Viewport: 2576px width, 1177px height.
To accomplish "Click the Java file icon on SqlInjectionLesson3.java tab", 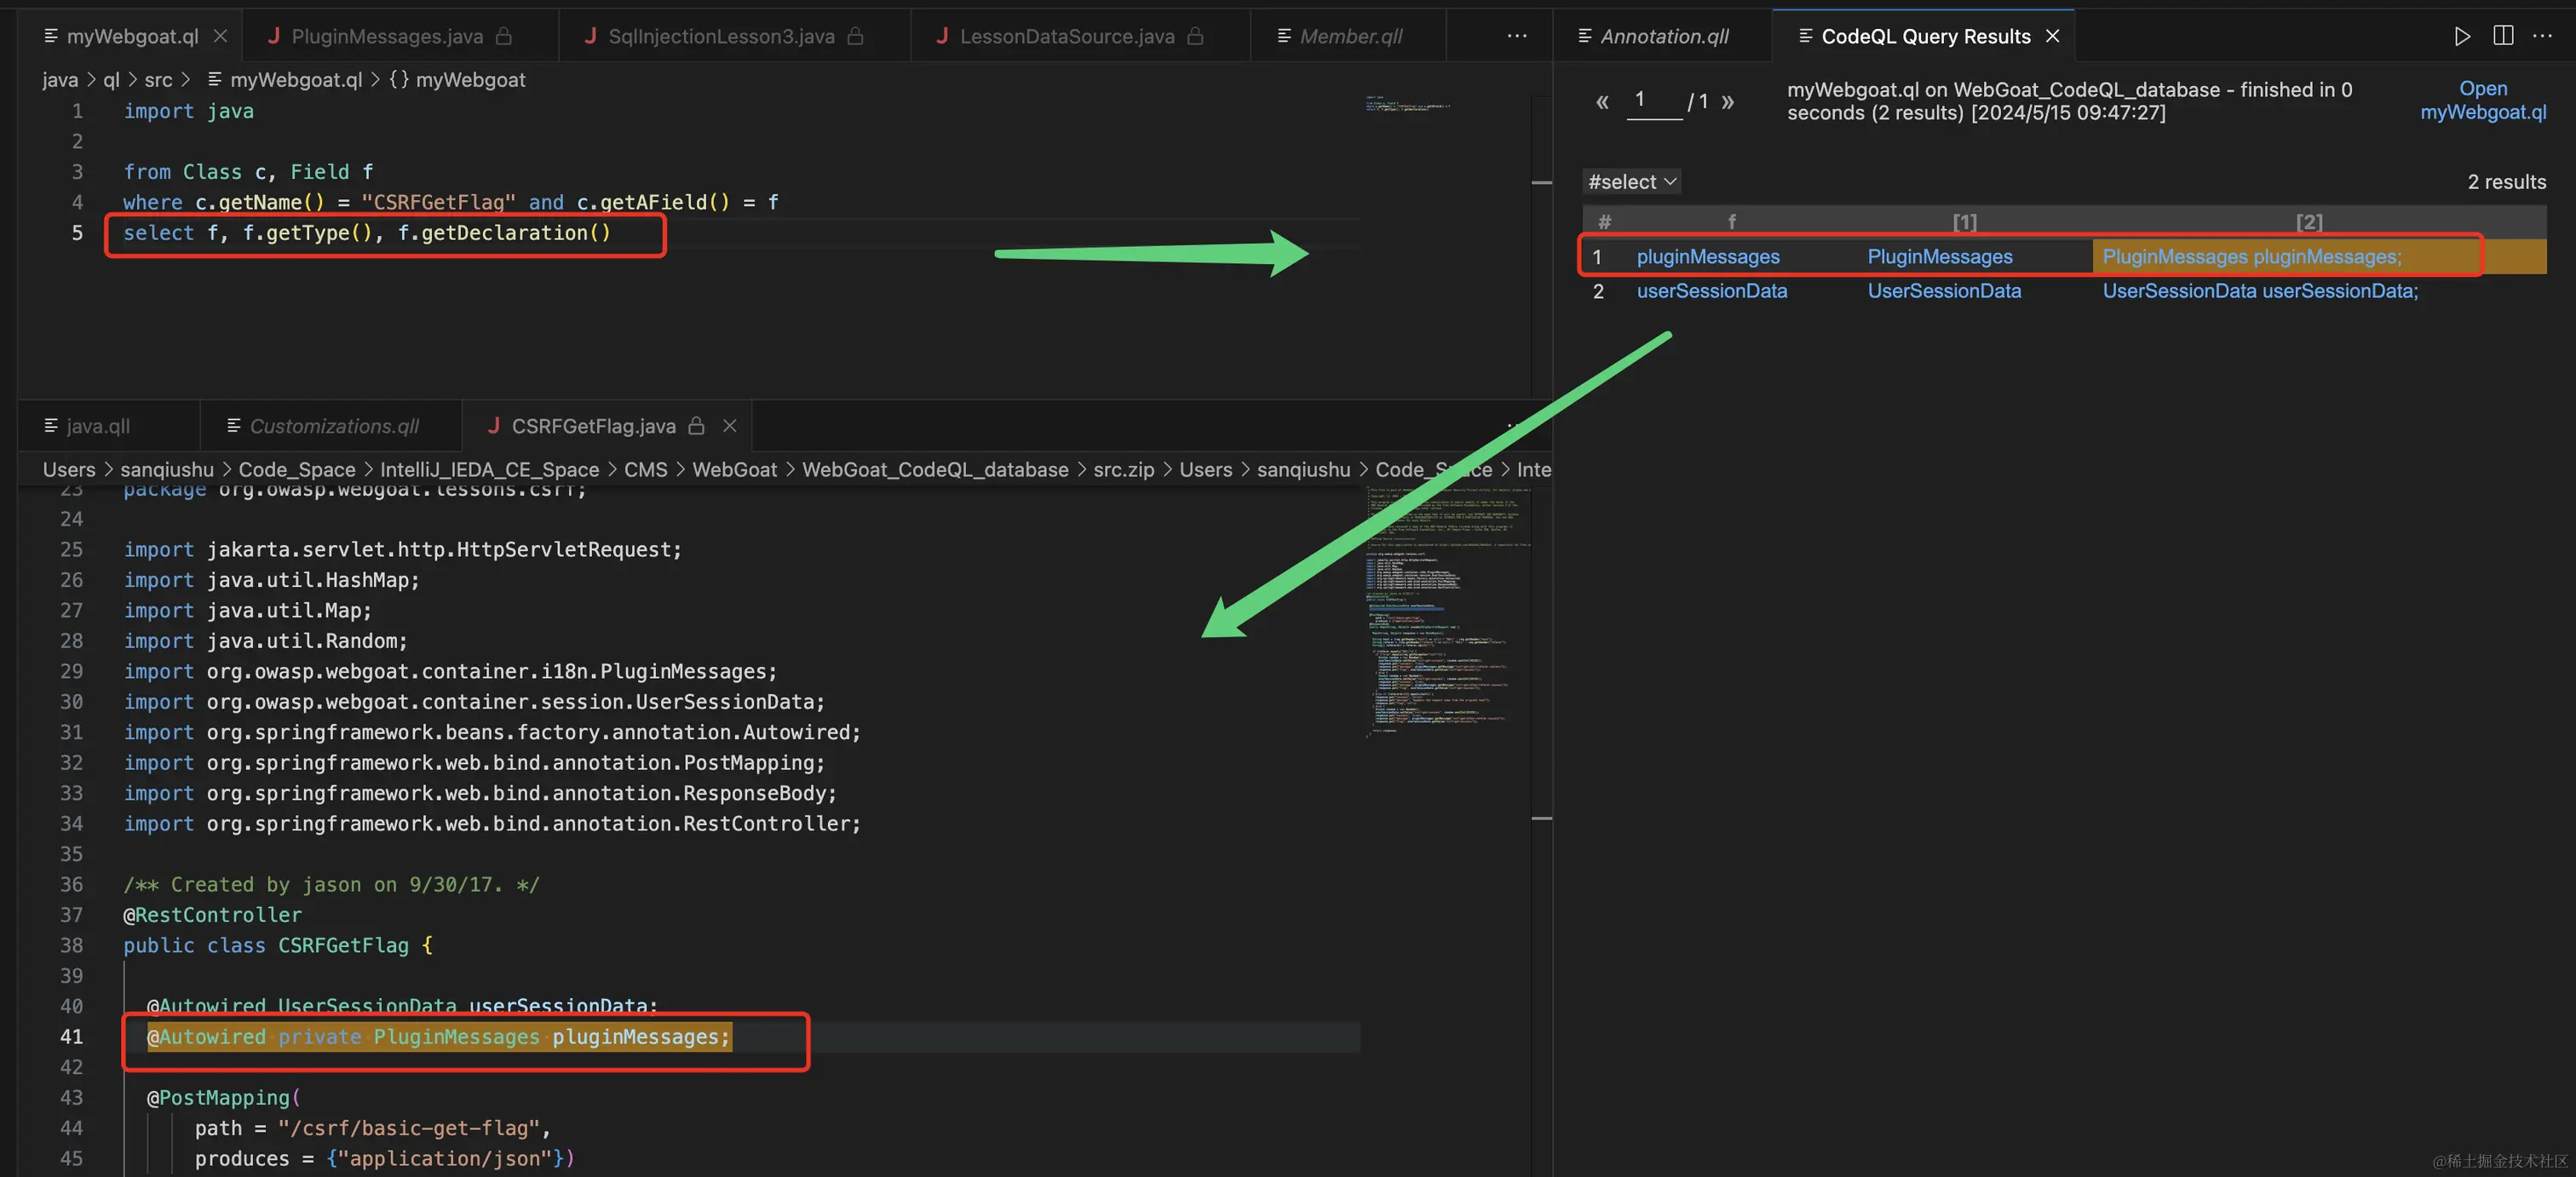I will 590,36.
